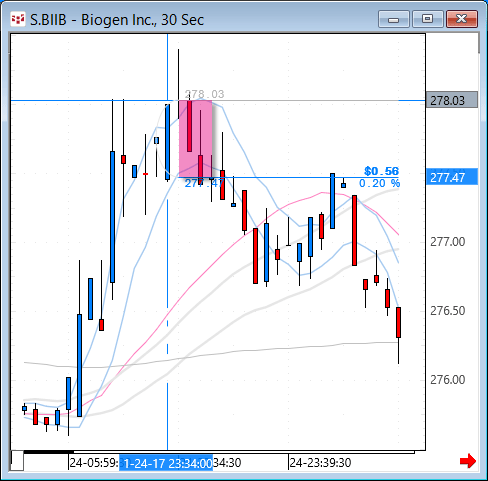488x481 pixels.
Task: Click the 278.03 price label on the axis
Action: [x=452, y=100]
